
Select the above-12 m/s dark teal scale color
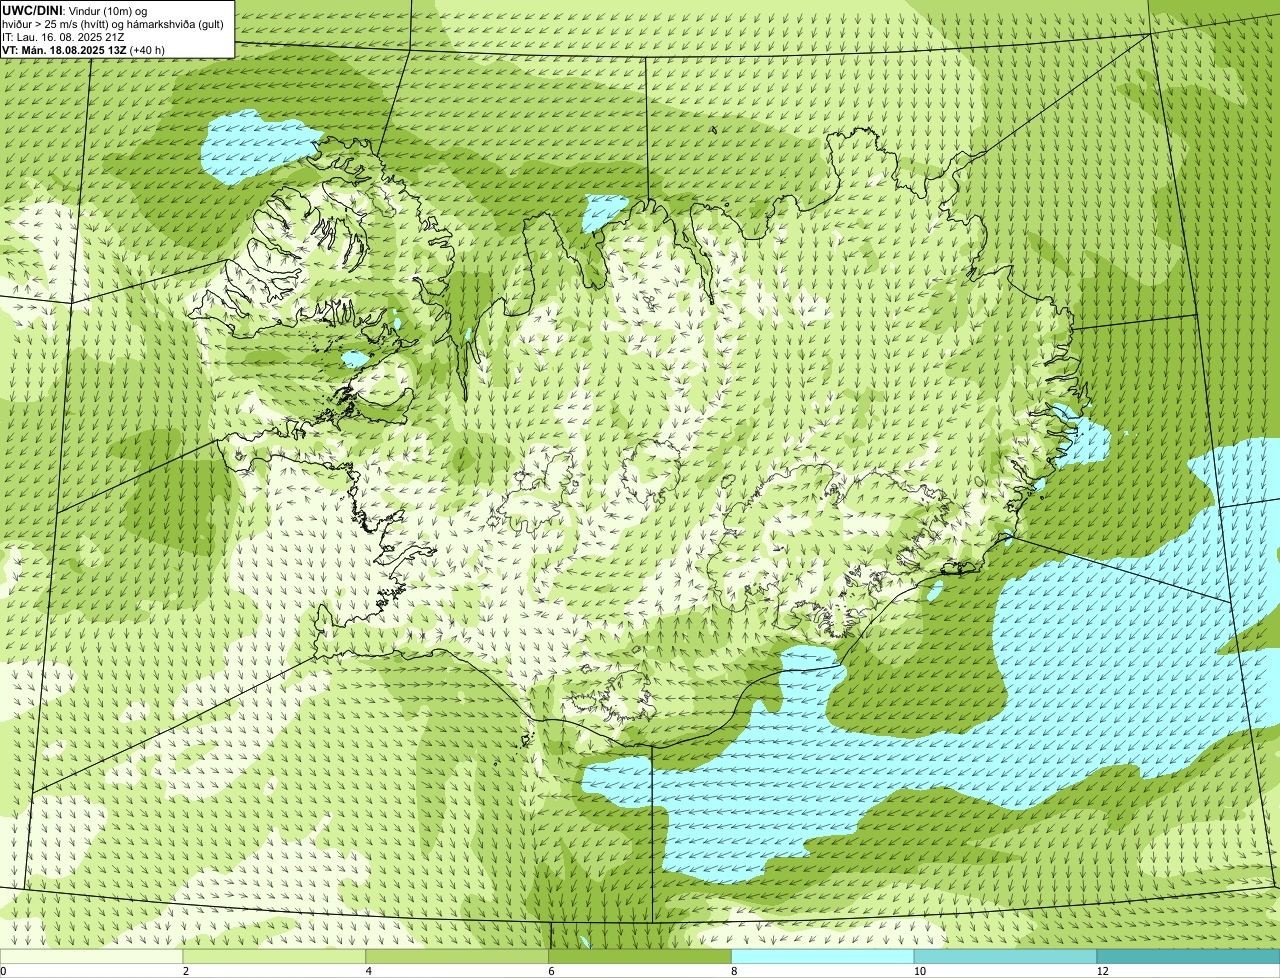[x=1188, y=956]
